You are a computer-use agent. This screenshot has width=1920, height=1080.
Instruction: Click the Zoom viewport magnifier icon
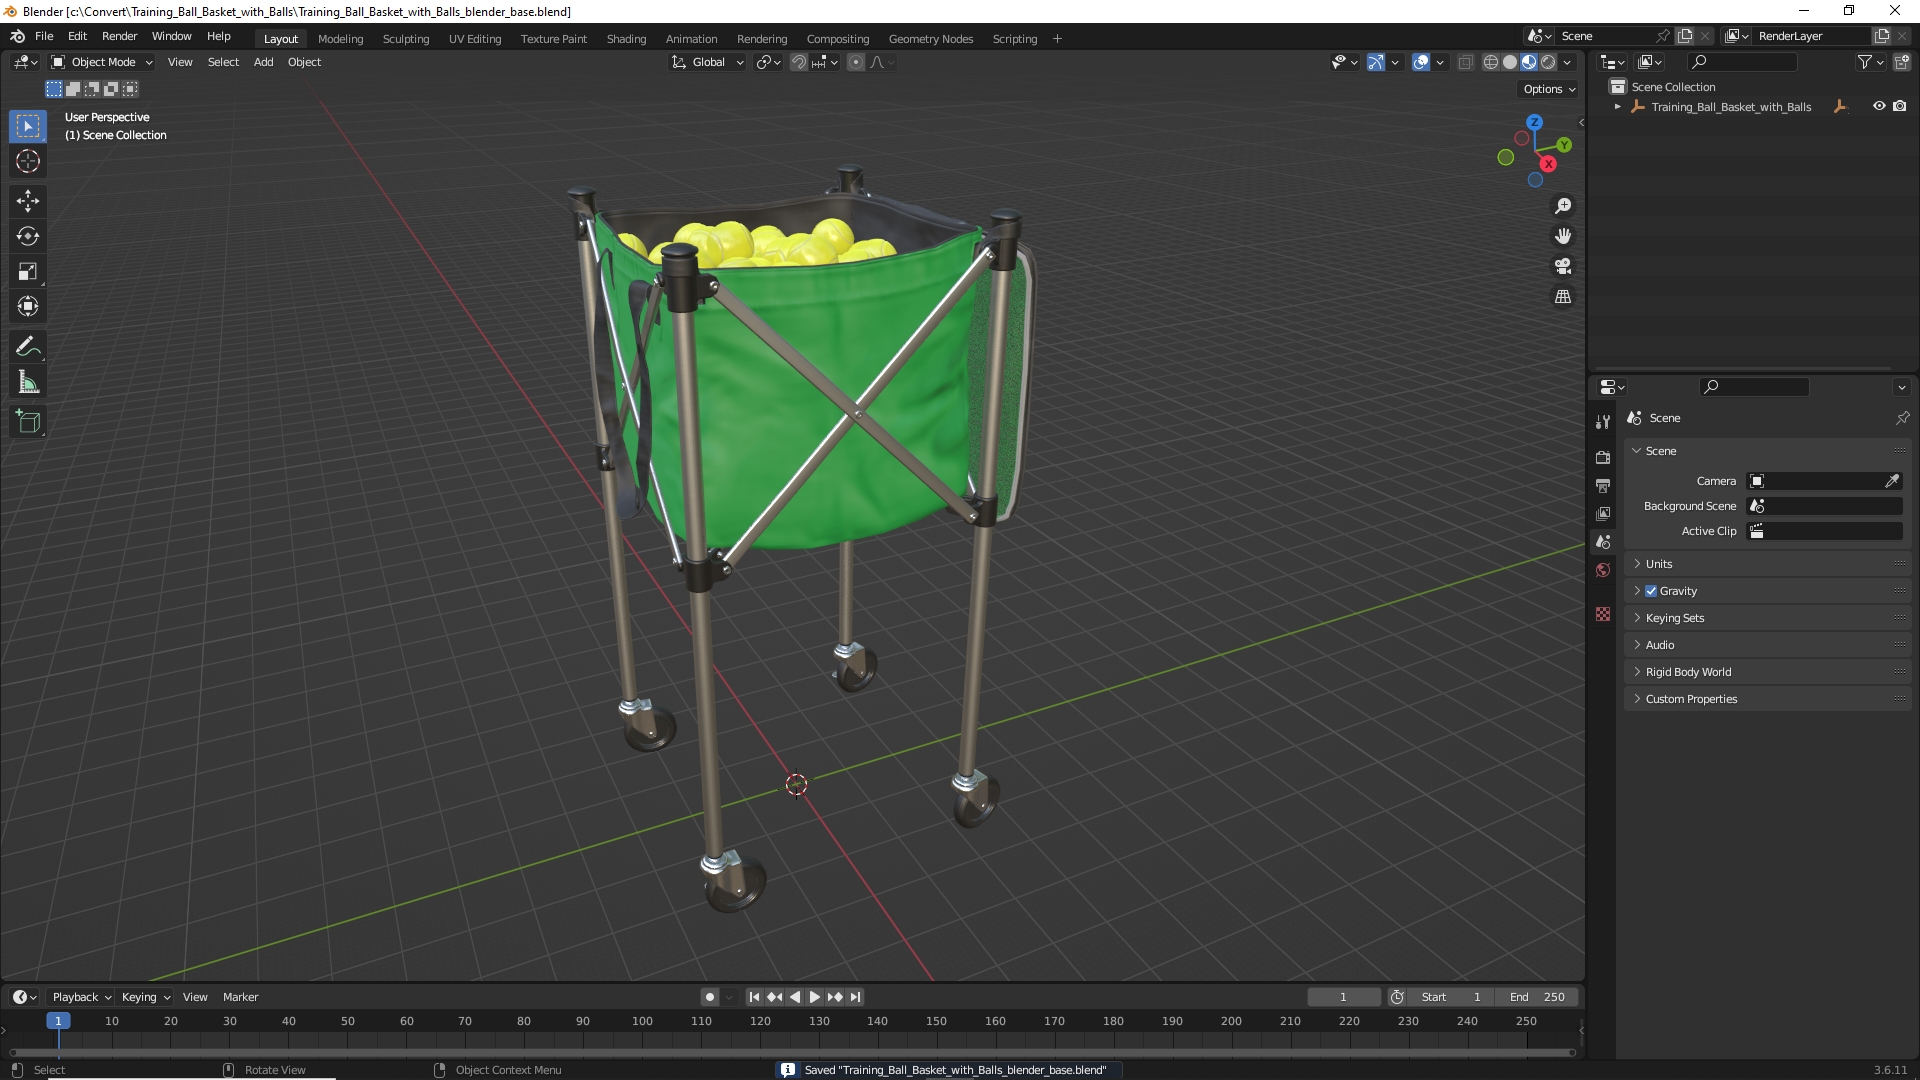tap(1563, 206)
